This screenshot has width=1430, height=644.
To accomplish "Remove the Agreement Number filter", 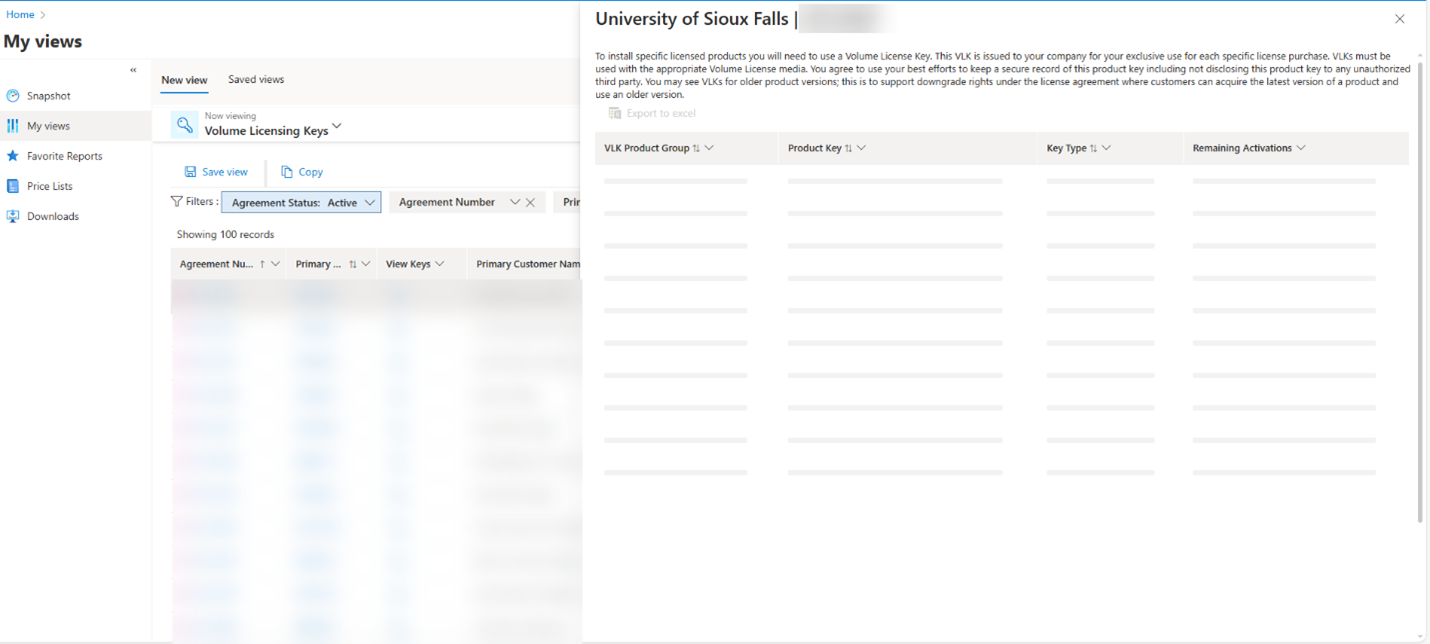I will tap(531, 202).
